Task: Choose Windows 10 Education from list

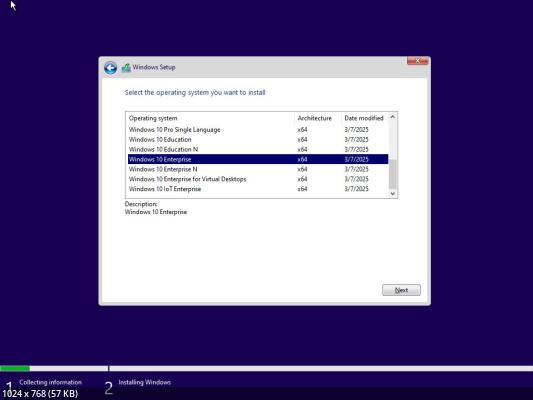Action: [x=258, y=139]
